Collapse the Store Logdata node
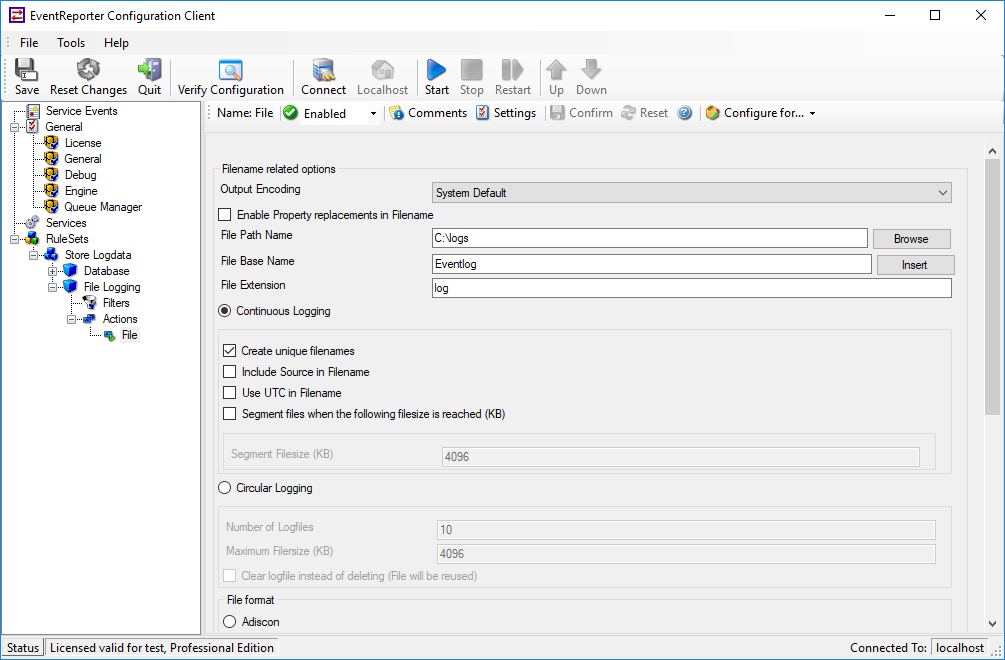This screenshot has height=660, width=1005. [33, 255]
